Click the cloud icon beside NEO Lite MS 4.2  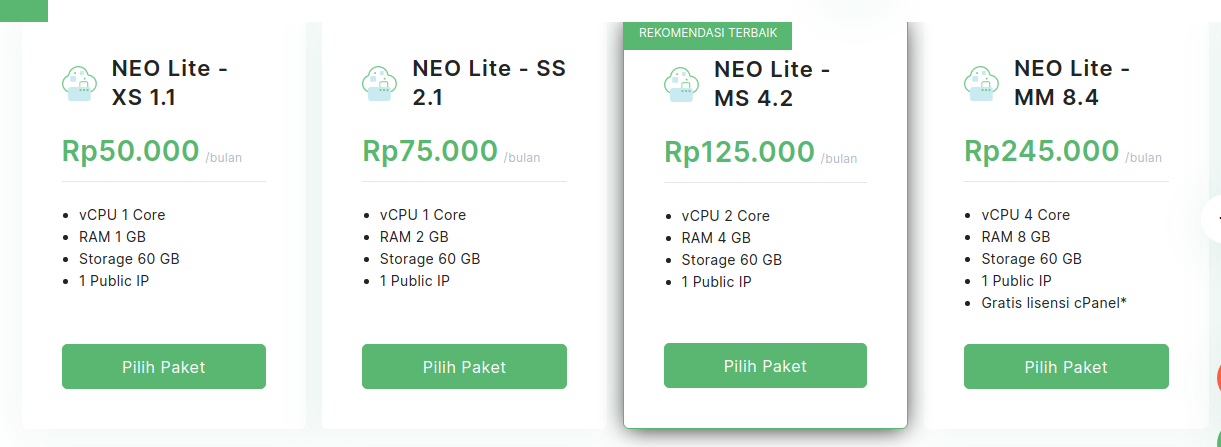coord(682,85)
